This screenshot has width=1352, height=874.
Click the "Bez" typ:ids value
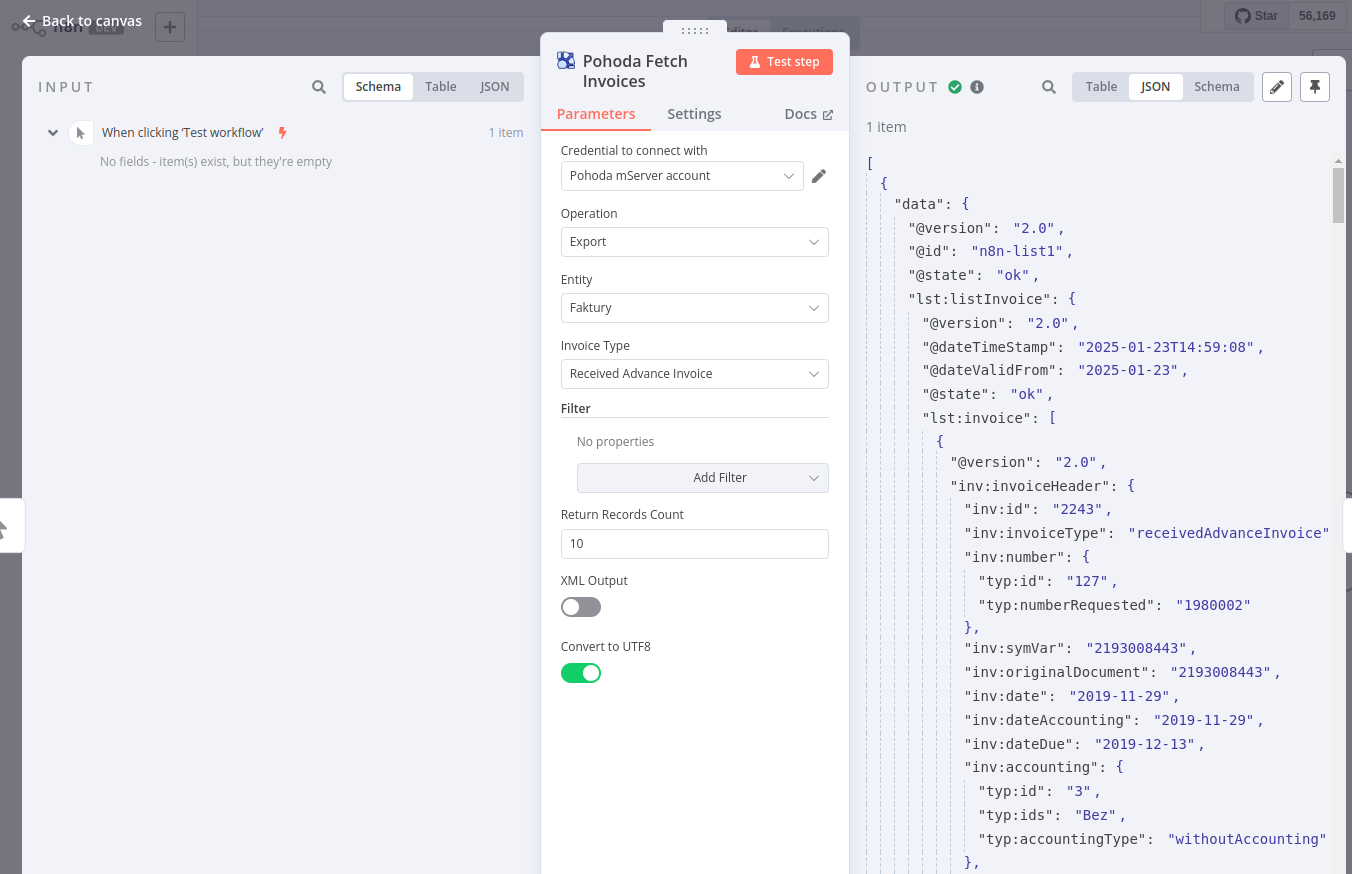tap(1097, 815)
